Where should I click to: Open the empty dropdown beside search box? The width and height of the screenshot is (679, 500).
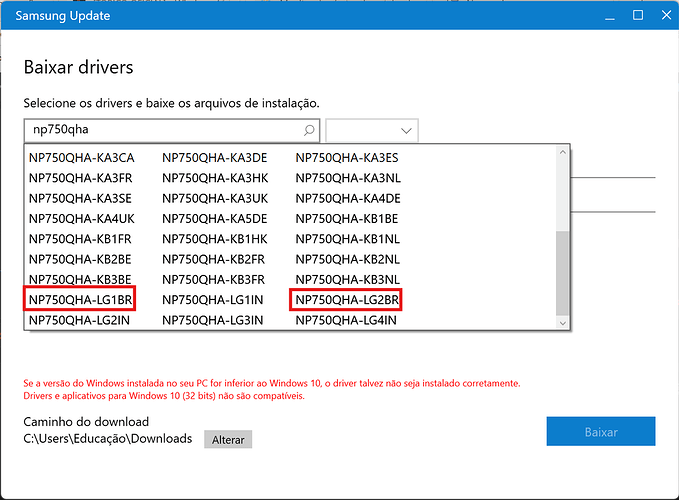tap(372, 130)
